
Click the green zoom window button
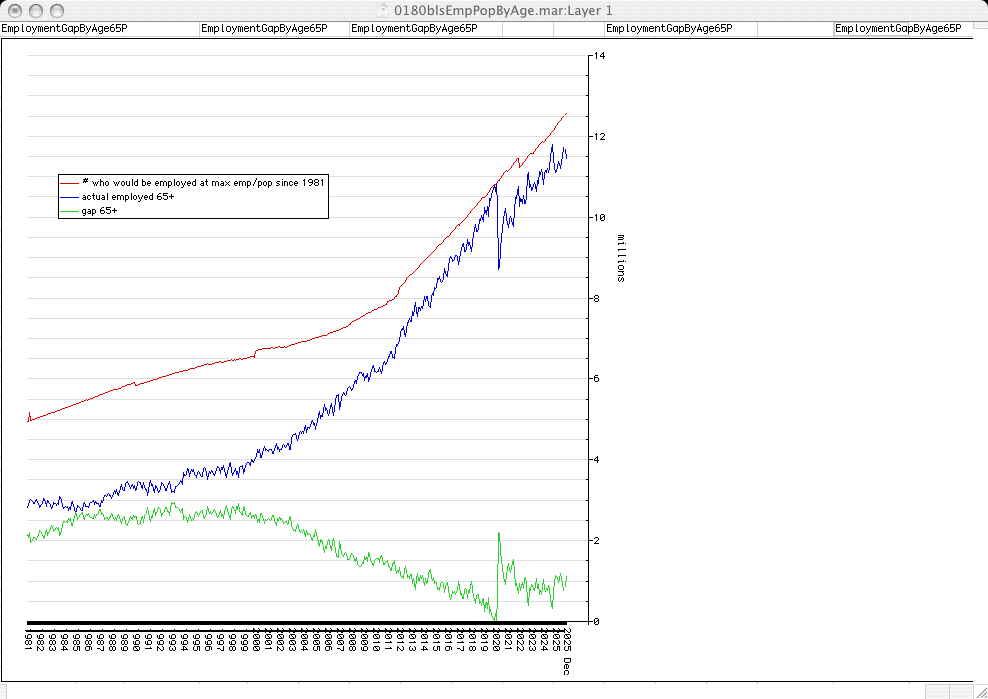tap(57, 10)
